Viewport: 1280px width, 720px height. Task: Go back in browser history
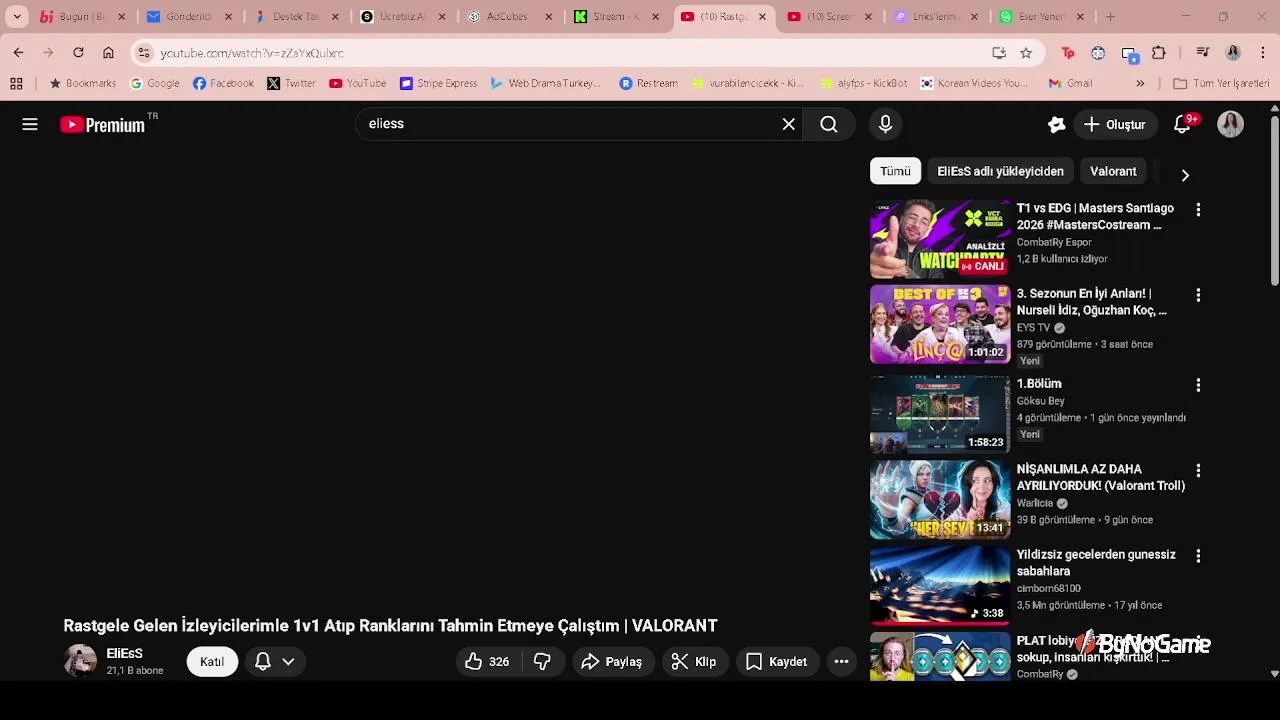tap(18, 52)
